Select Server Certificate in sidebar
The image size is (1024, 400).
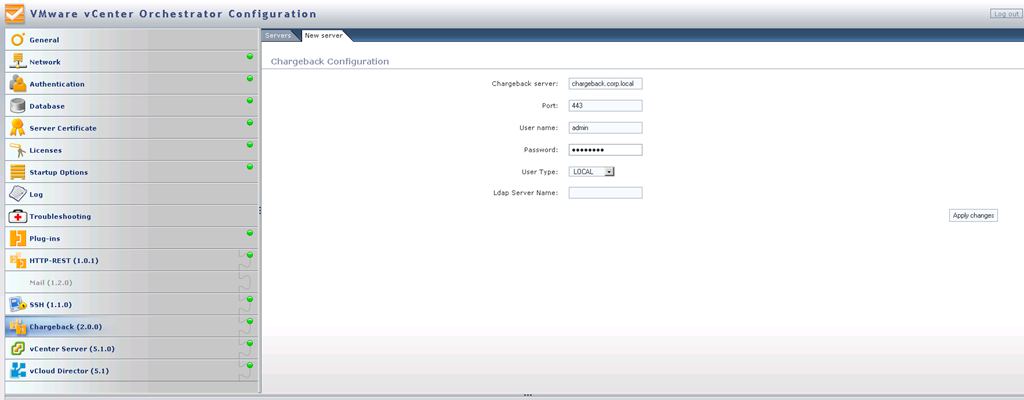tap(131, 128)
